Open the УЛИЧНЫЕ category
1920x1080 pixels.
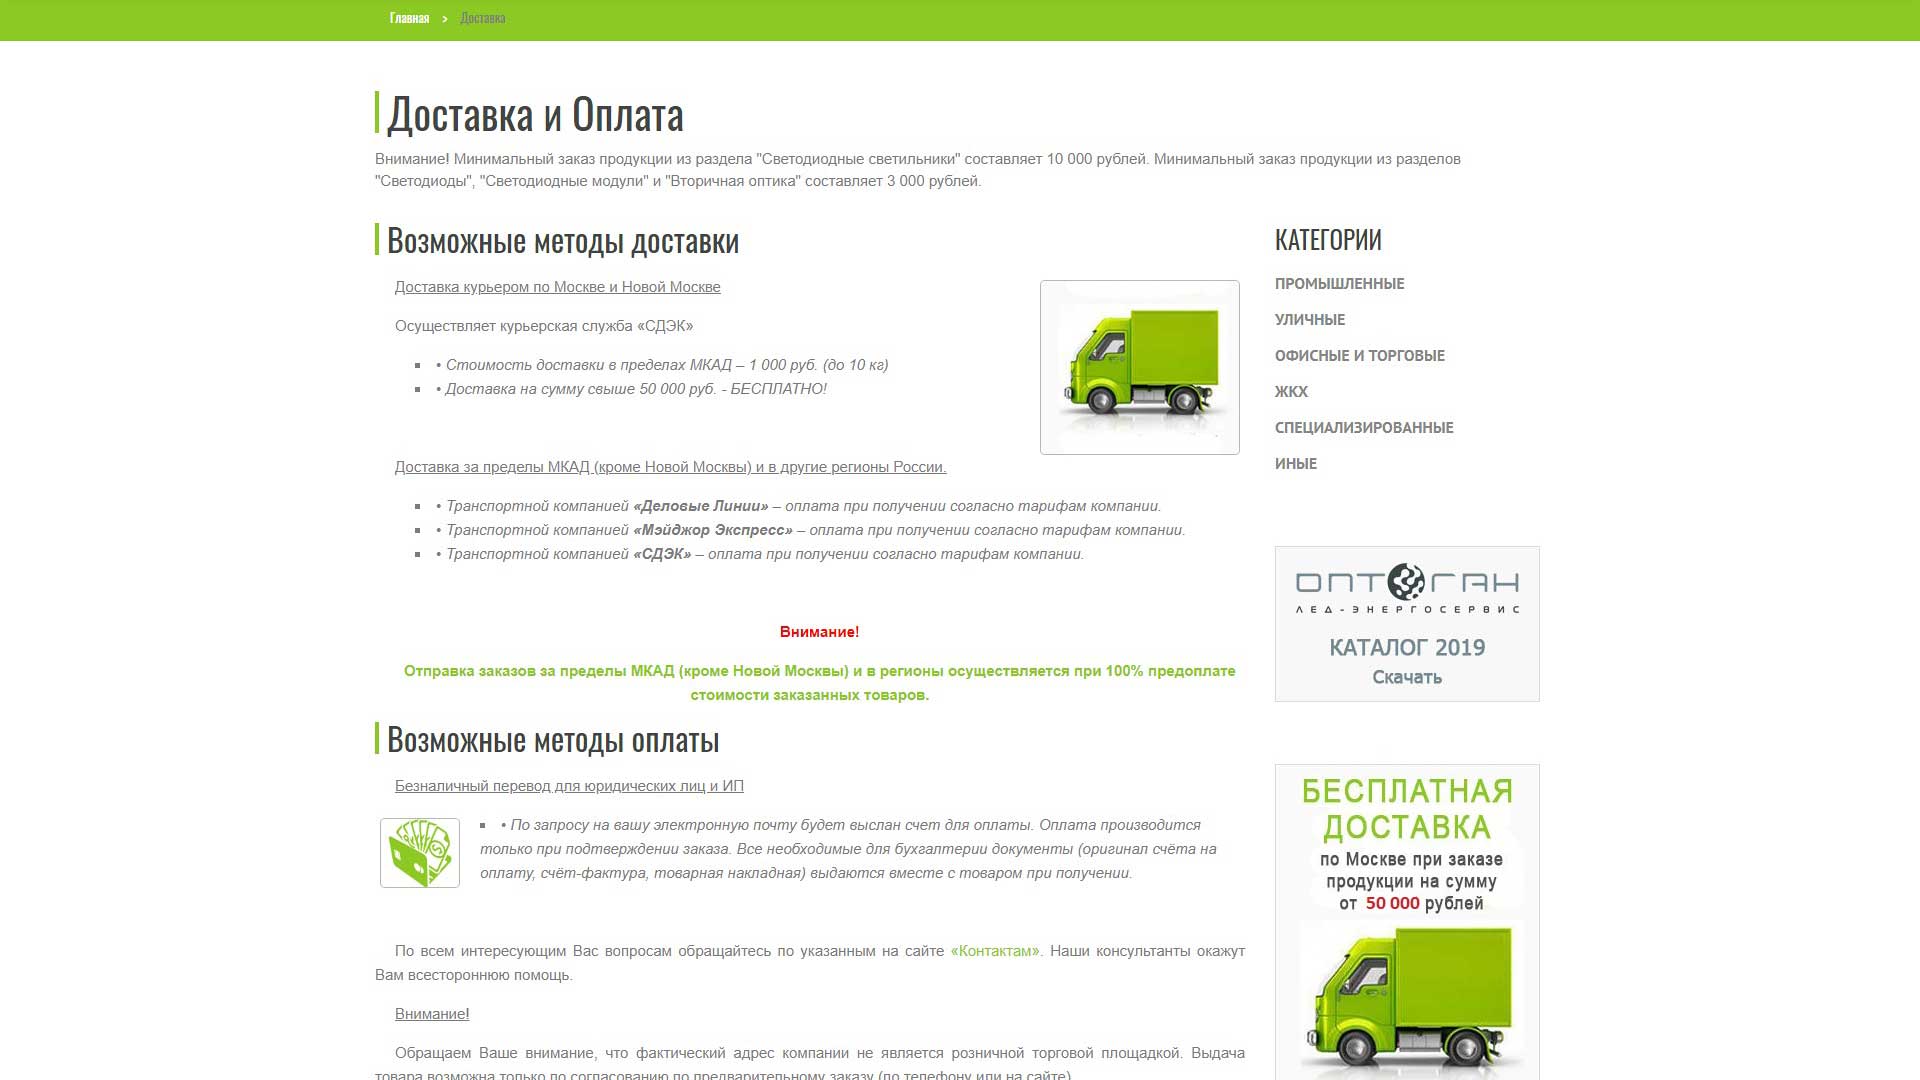[1310, 320]
